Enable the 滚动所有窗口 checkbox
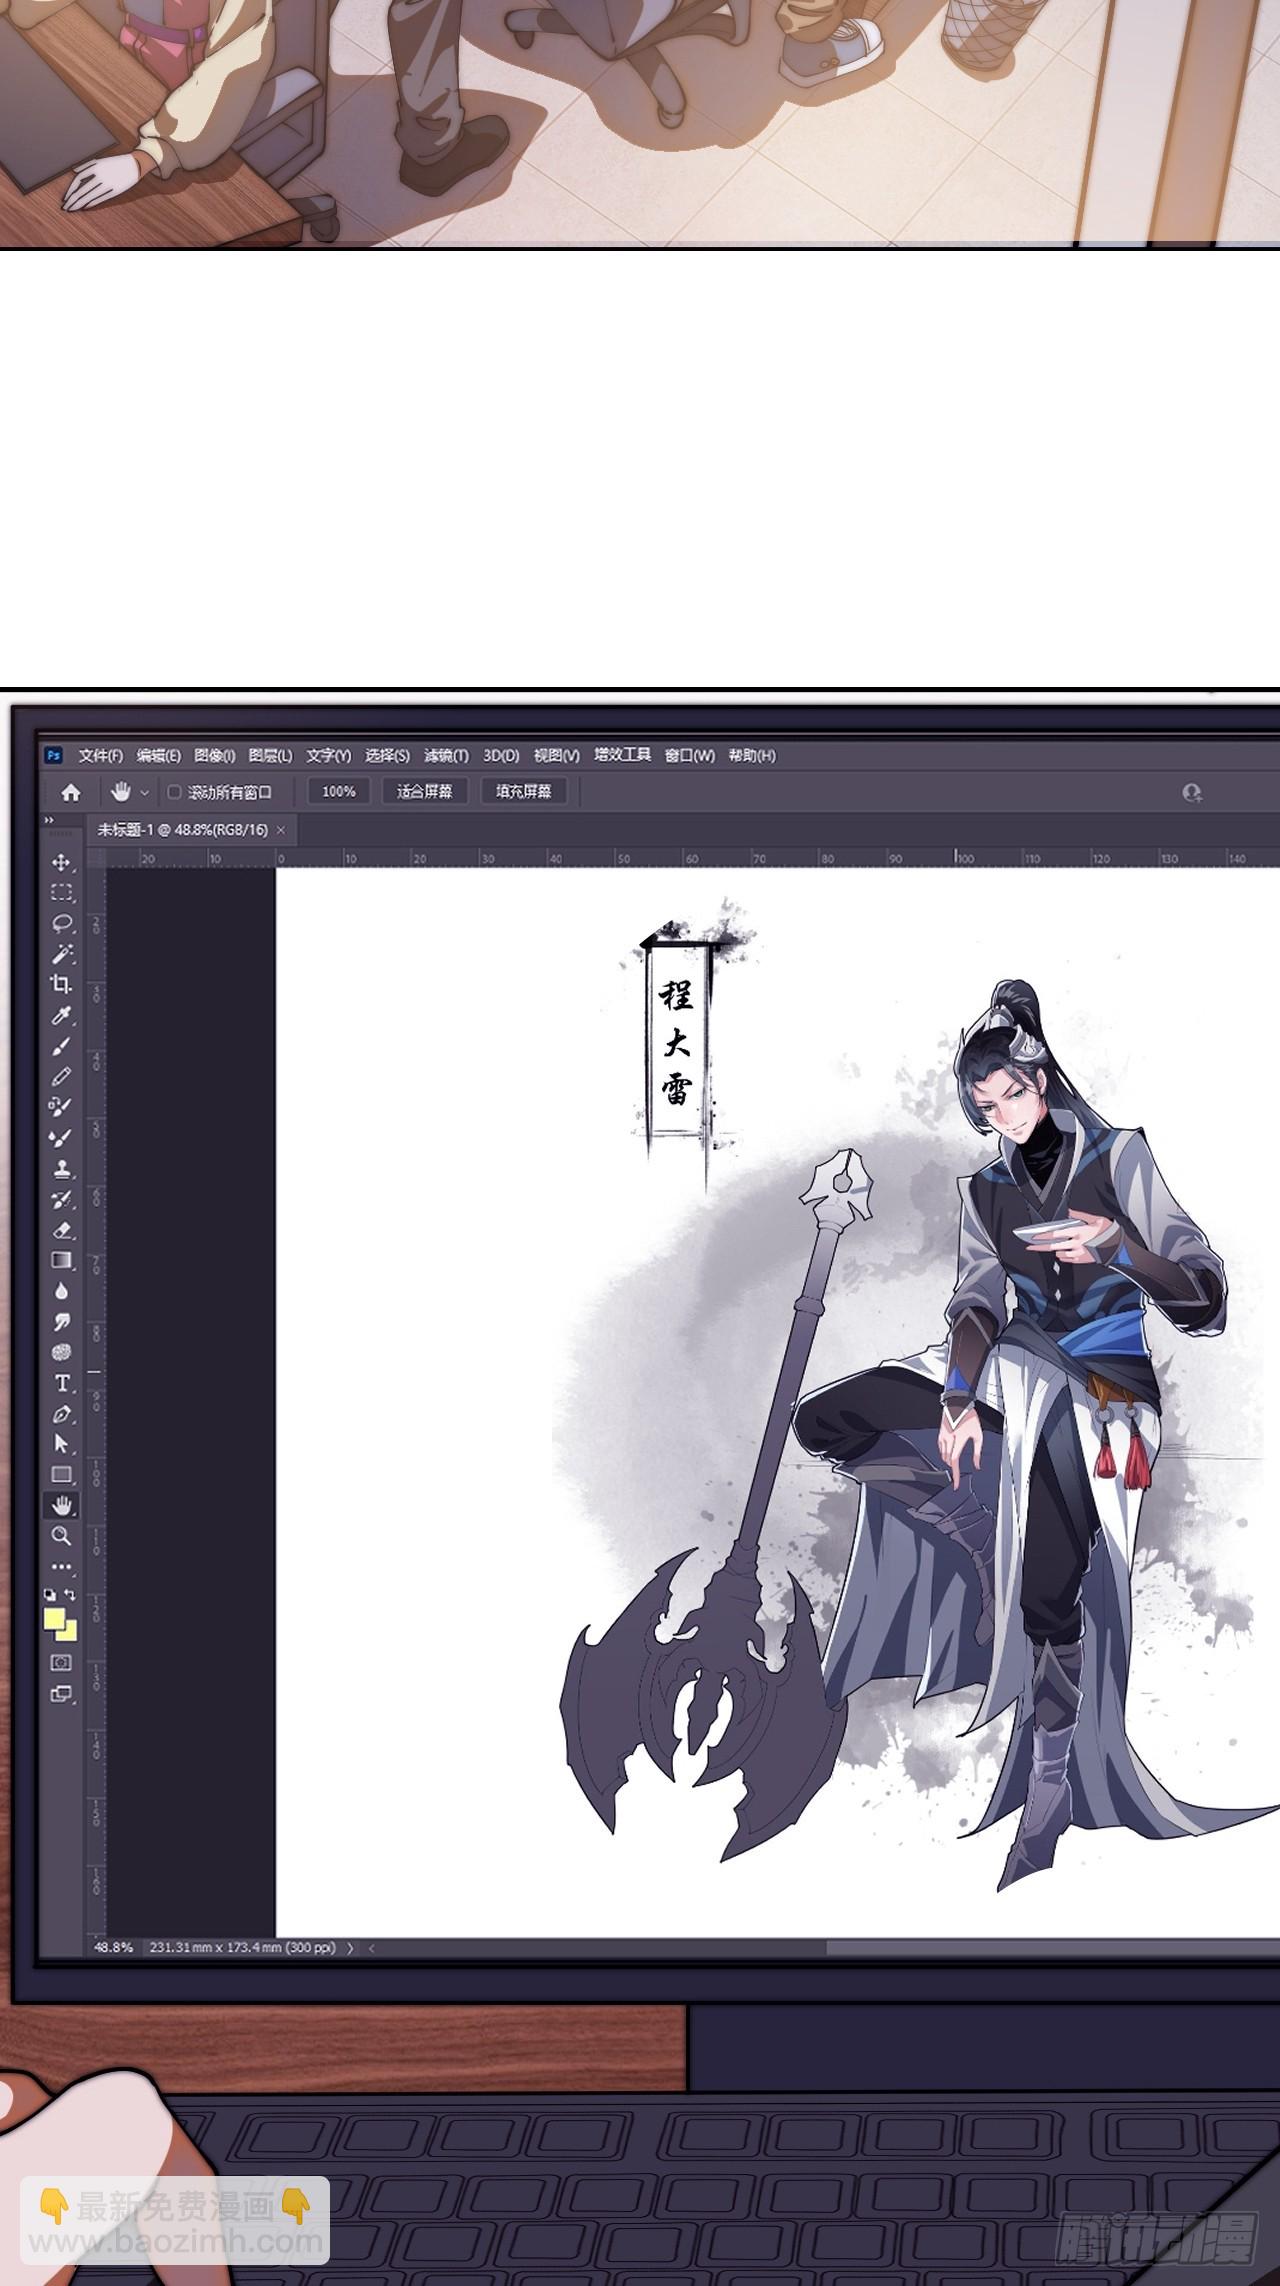The height and width of the screenshot is (2286, 1280). coord(174,792)
